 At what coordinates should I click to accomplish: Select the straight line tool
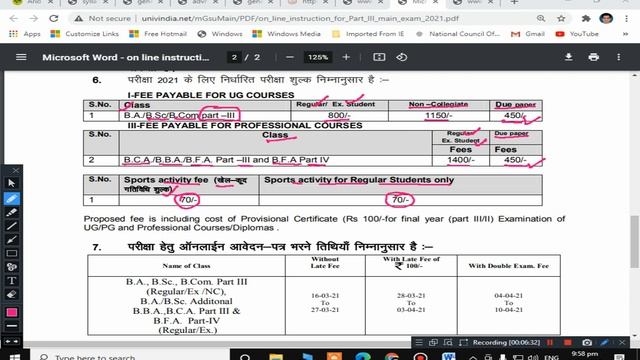[x=11, y=226]
